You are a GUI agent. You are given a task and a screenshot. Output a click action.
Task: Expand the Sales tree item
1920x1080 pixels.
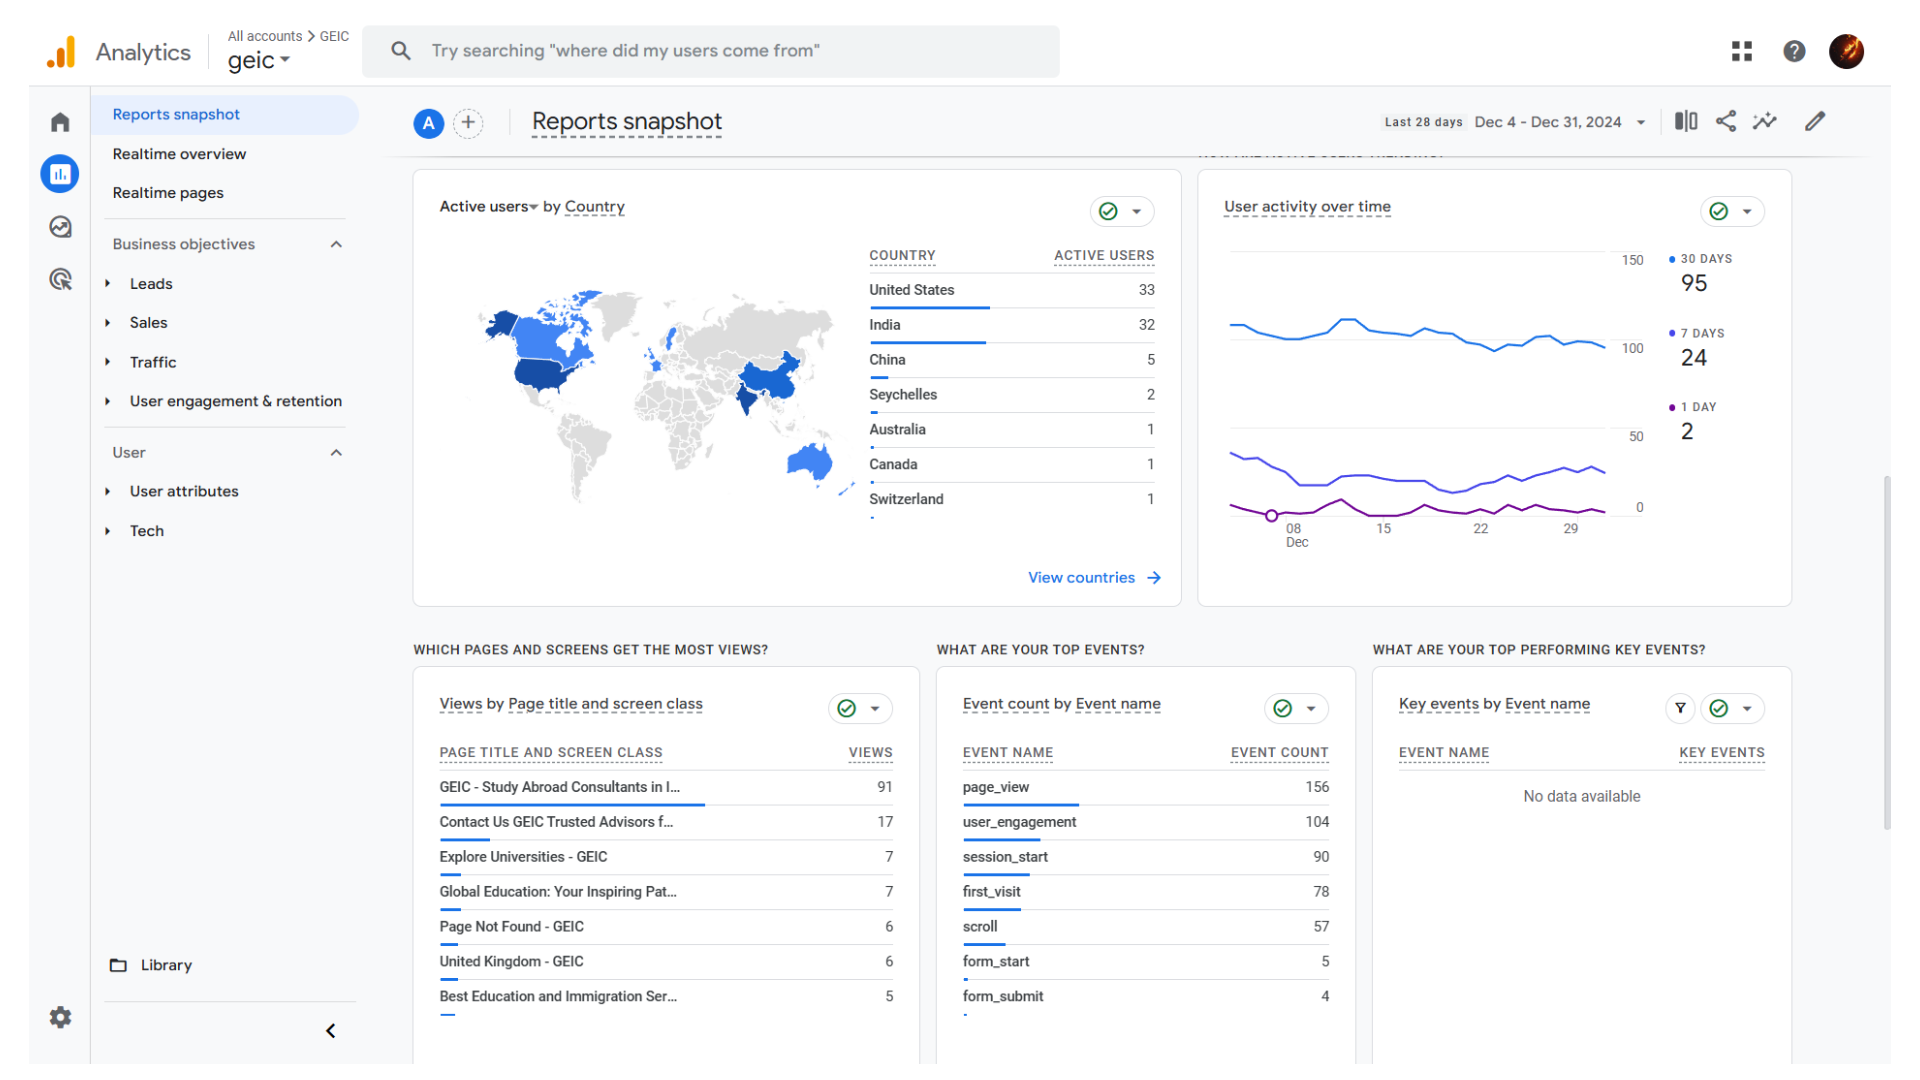click(108, 323)
